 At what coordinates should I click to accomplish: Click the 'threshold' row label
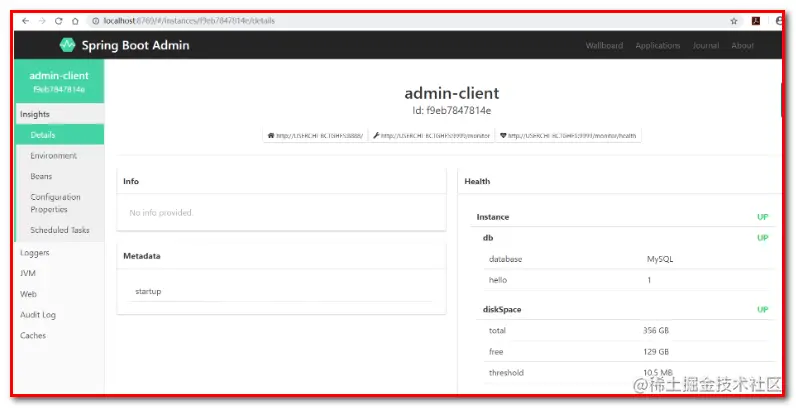pos(506,372)
